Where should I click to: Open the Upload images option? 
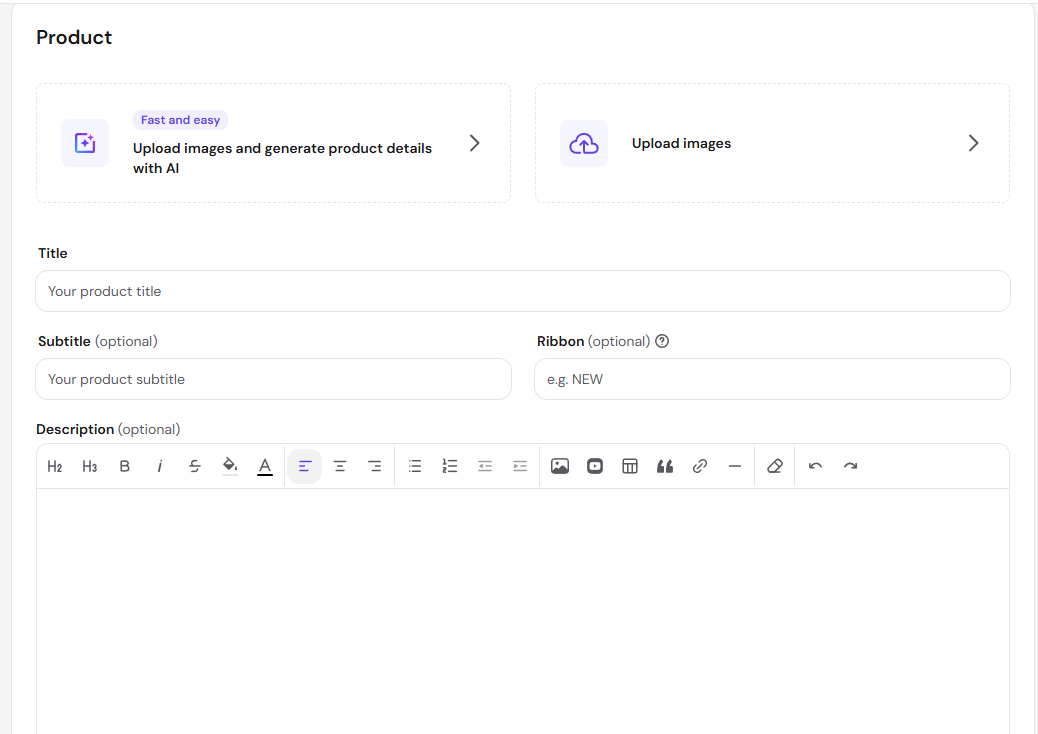coord(773,143)
